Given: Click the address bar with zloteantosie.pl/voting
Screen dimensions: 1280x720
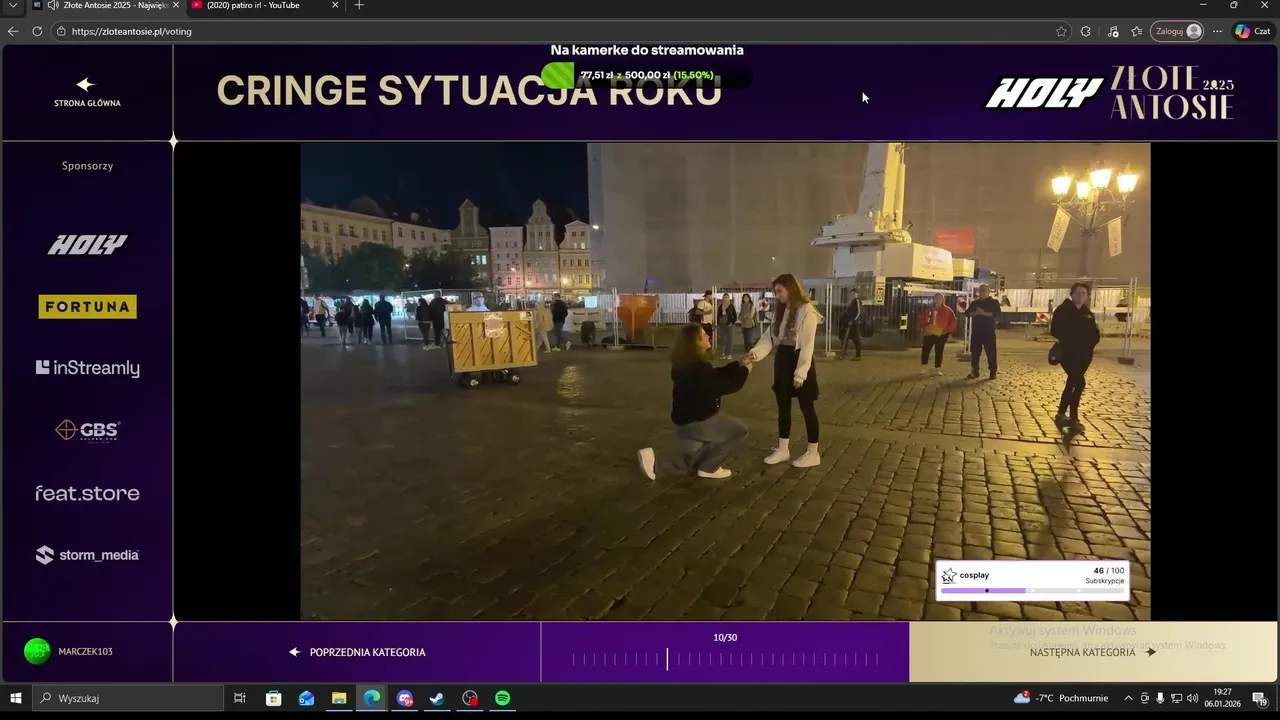Looking at the screenshot, I should 560,31.
